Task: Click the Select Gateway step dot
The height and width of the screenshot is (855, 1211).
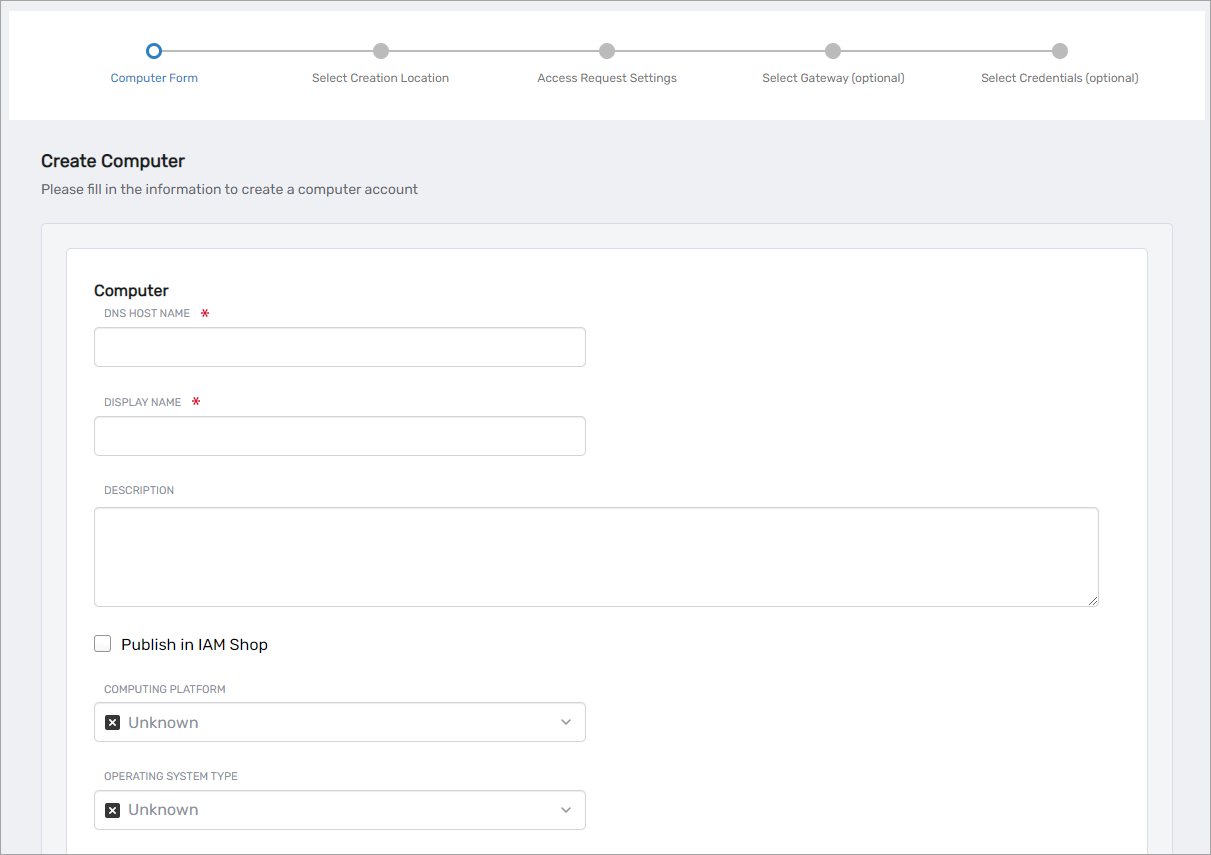Action: click(833, 50)
